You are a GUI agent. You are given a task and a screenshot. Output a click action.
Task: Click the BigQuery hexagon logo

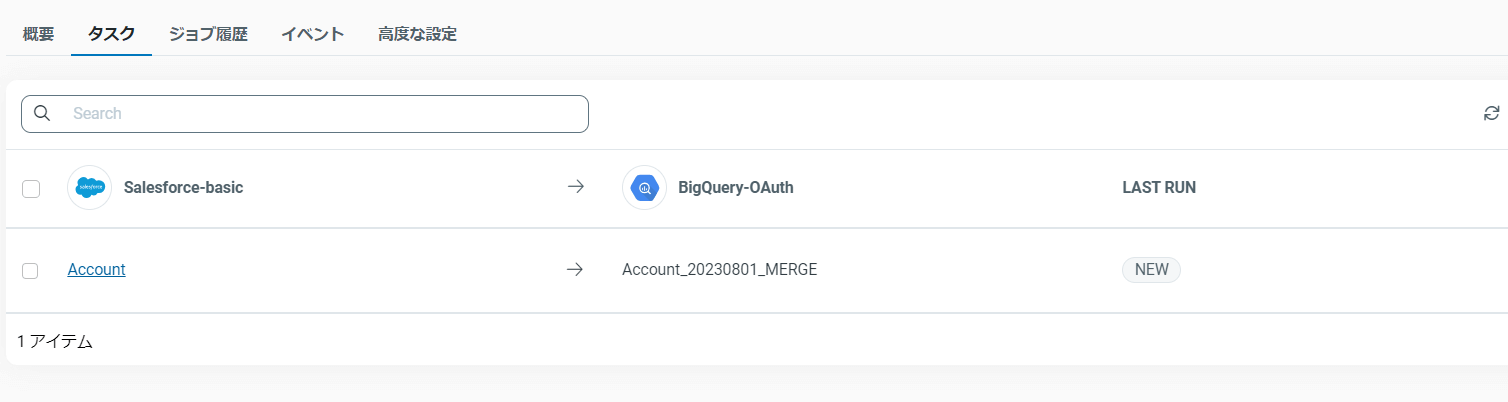pos(644,187)
